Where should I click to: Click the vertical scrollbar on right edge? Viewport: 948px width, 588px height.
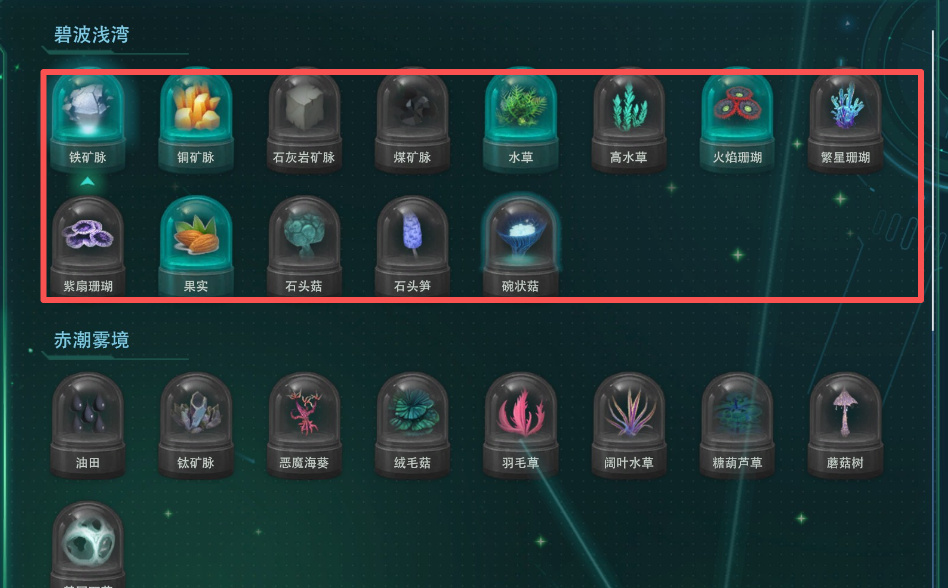coord(933,181)
